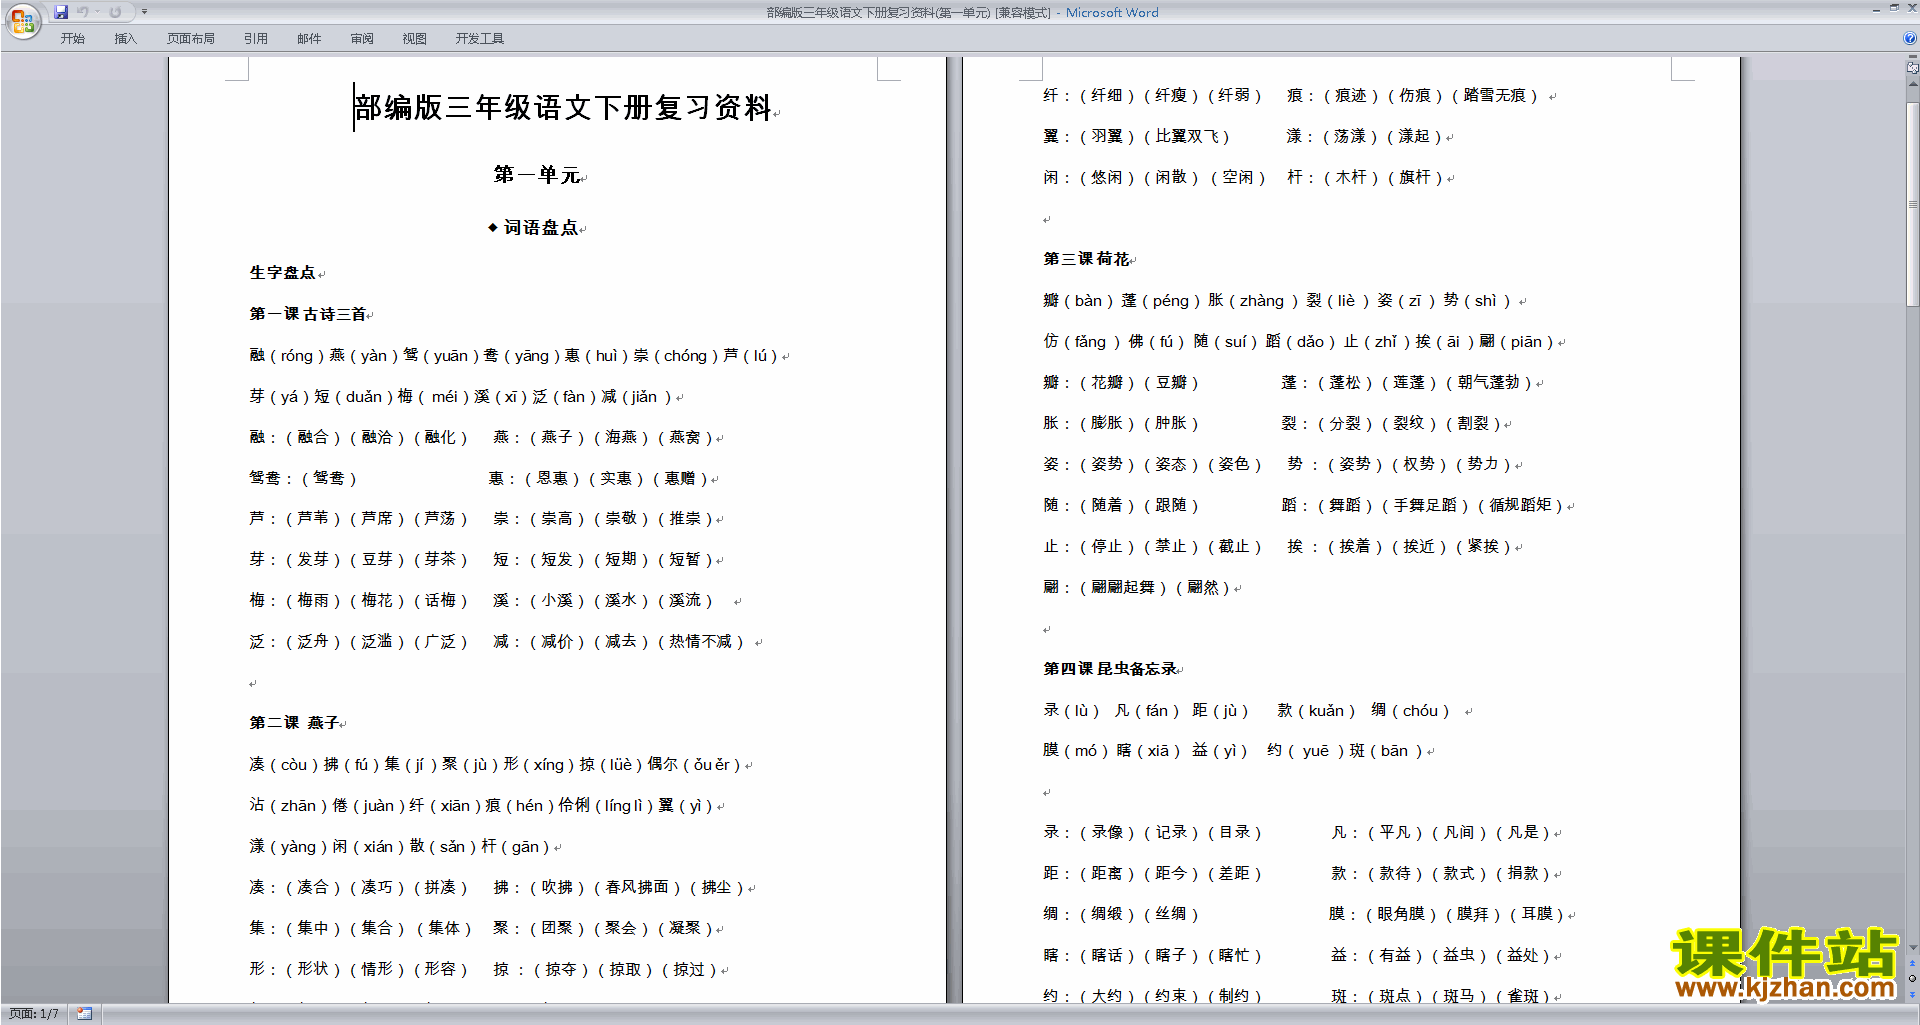Click the Redo/Repeat icon

point(115,12)
